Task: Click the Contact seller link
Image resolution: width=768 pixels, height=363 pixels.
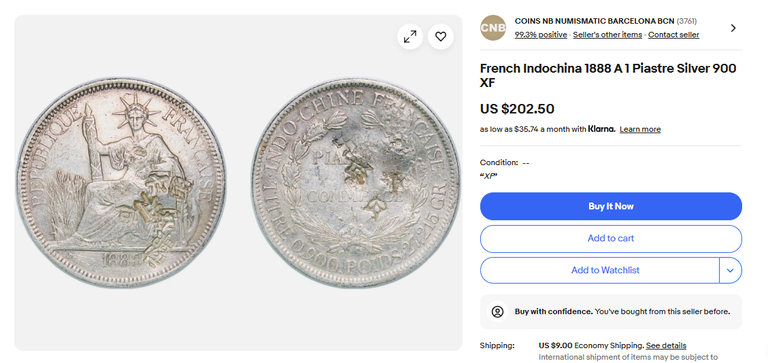Action: 673,35
